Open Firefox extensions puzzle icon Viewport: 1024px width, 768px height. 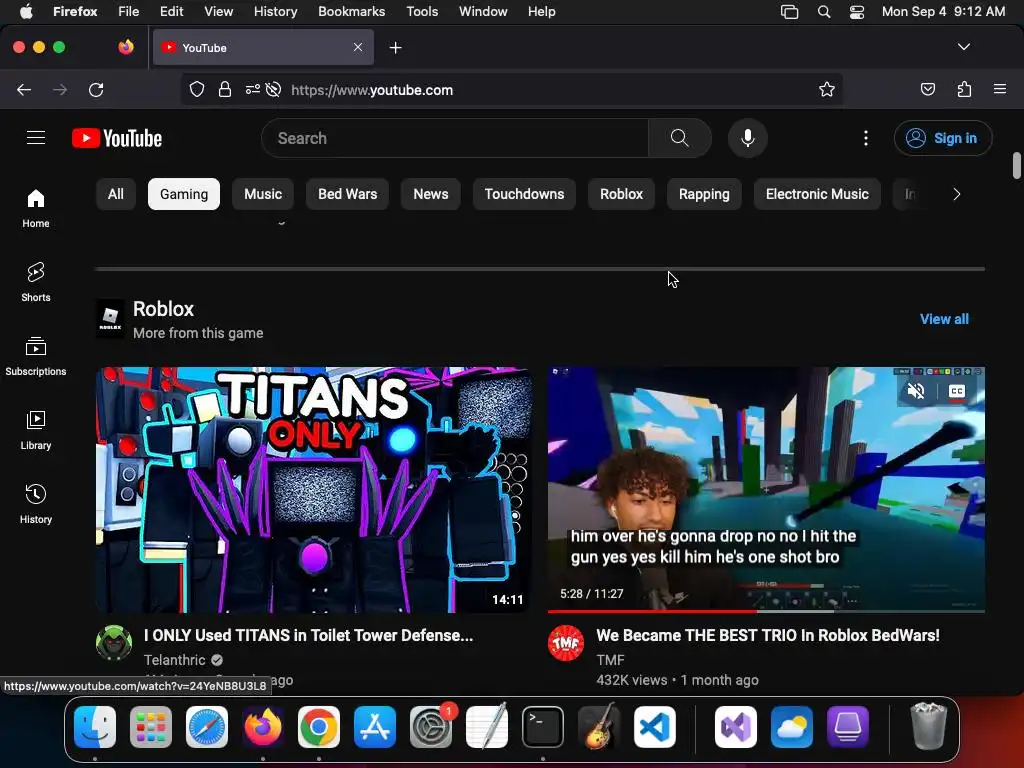coord(964,89)
